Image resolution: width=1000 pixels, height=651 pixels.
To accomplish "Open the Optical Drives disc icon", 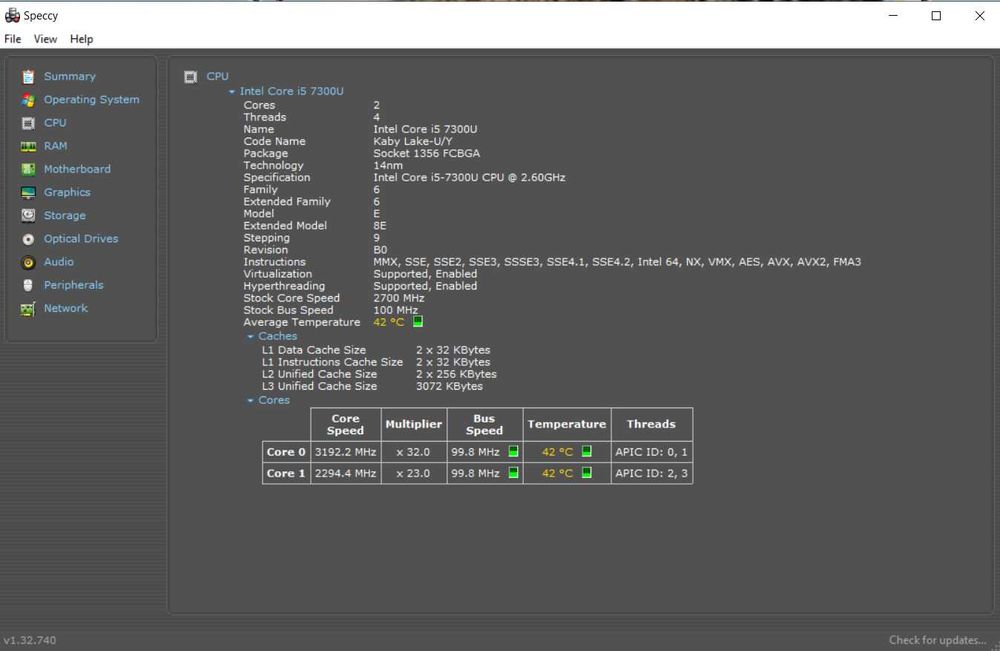I will 28,239.
